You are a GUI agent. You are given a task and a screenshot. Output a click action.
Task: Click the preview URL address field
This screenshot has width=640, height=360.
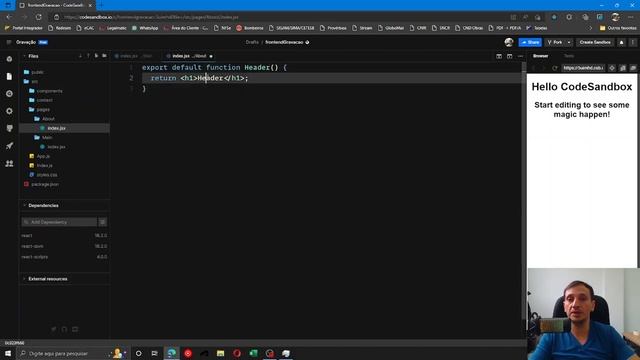point(582,68)
